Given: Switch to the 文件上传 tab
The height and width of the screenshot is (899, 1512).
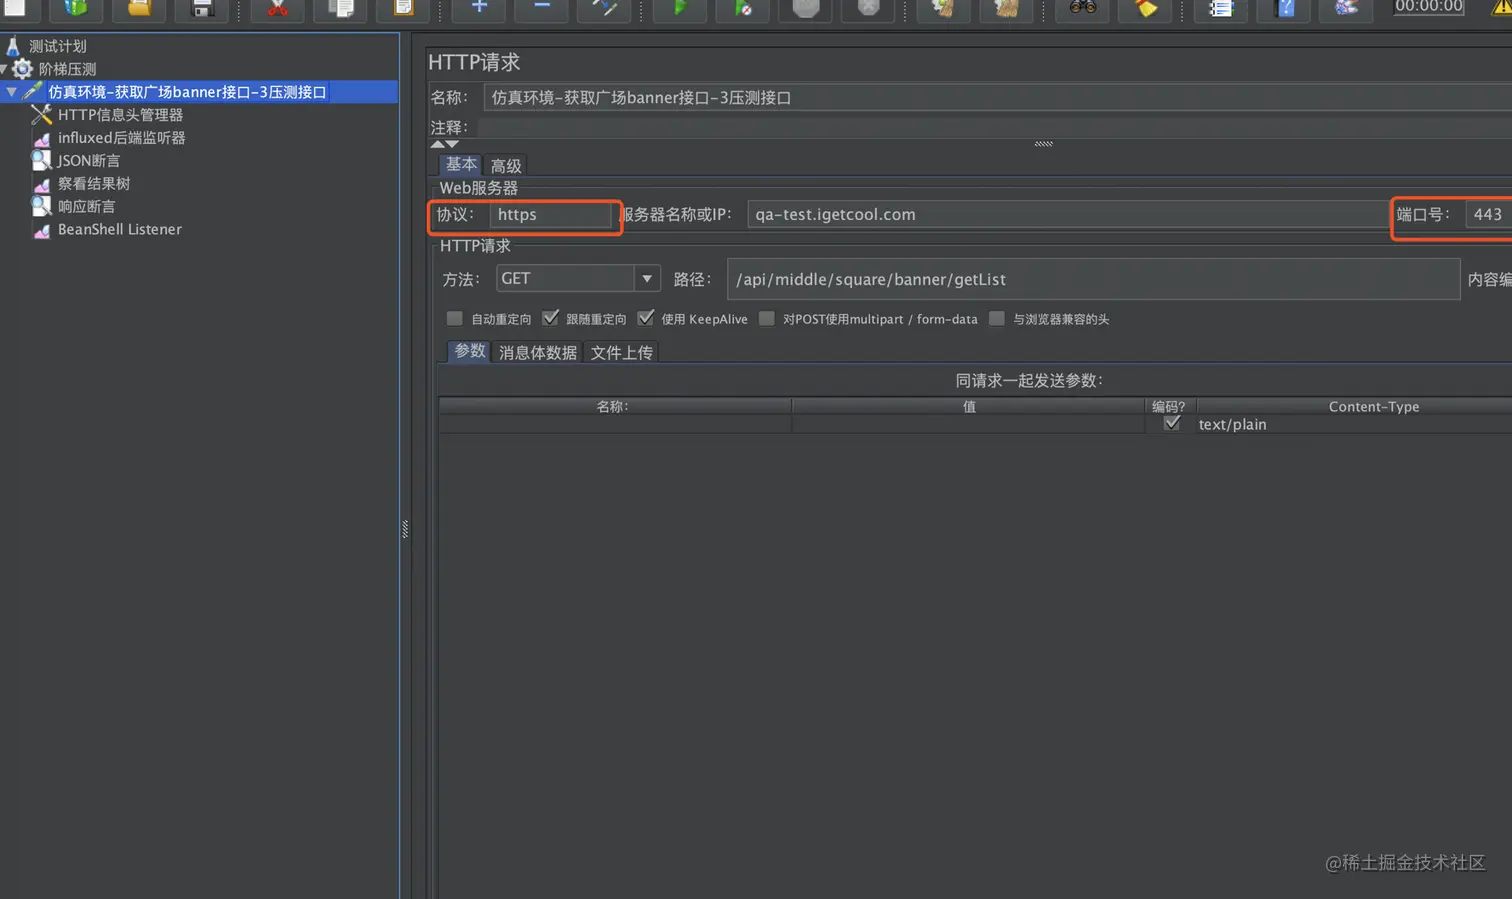Looking at the screenshot, I should click(x=621, y=353).
